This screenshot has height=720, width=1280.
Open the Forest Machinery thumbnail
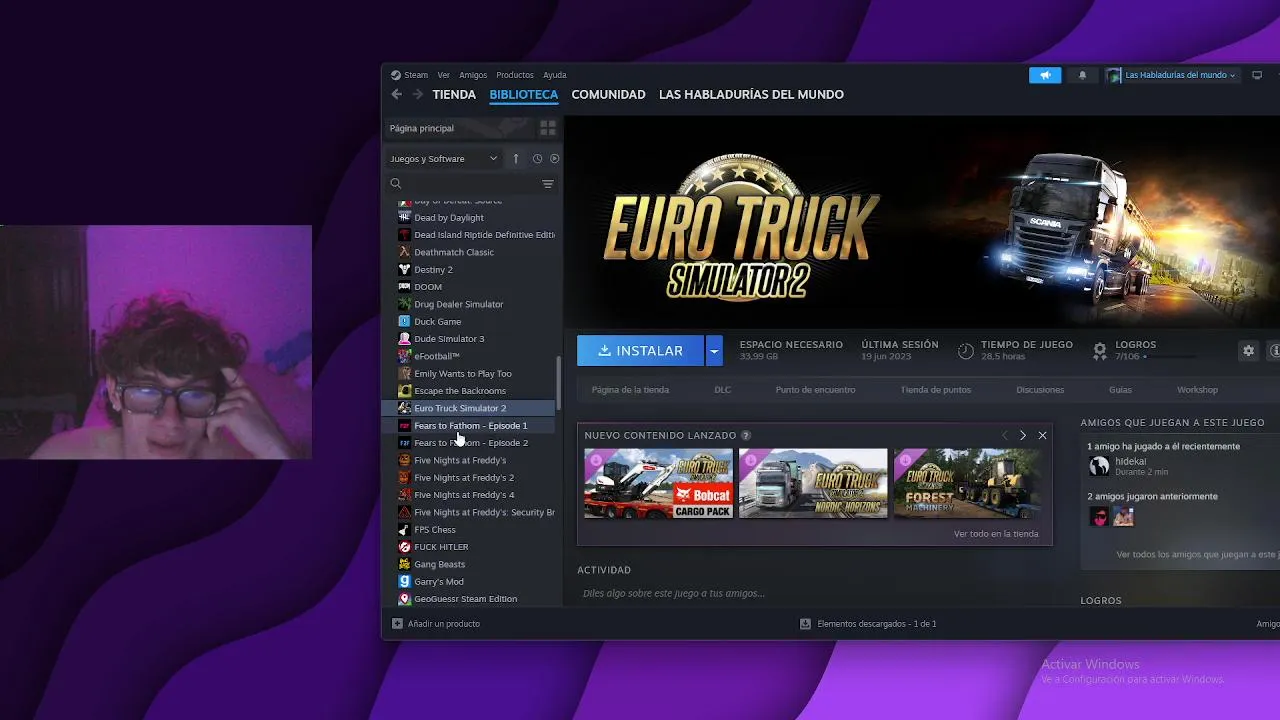click(967, 483)
